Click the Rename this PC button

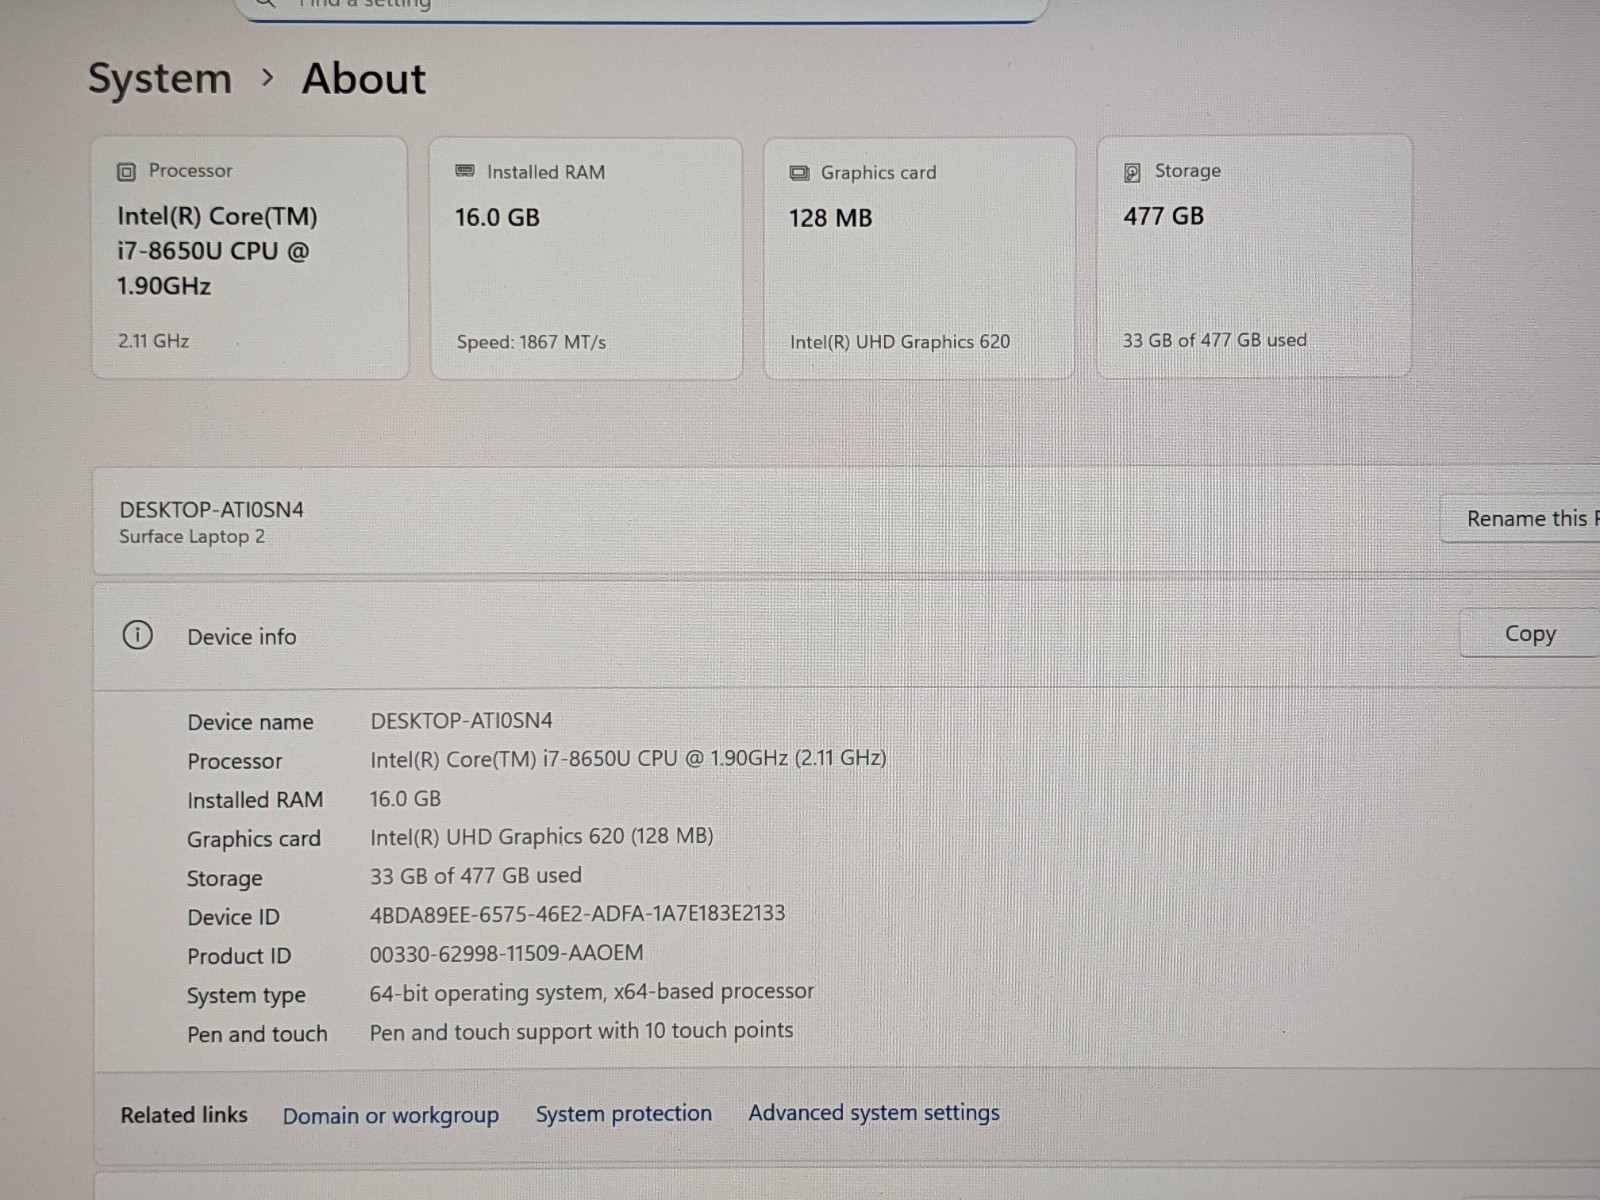click(1523, 519)
